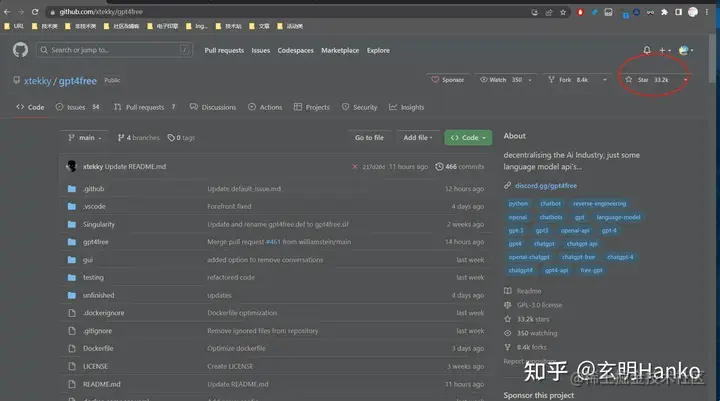
Task: Switch to the Discussions tab
Action: tap(213, 107)
